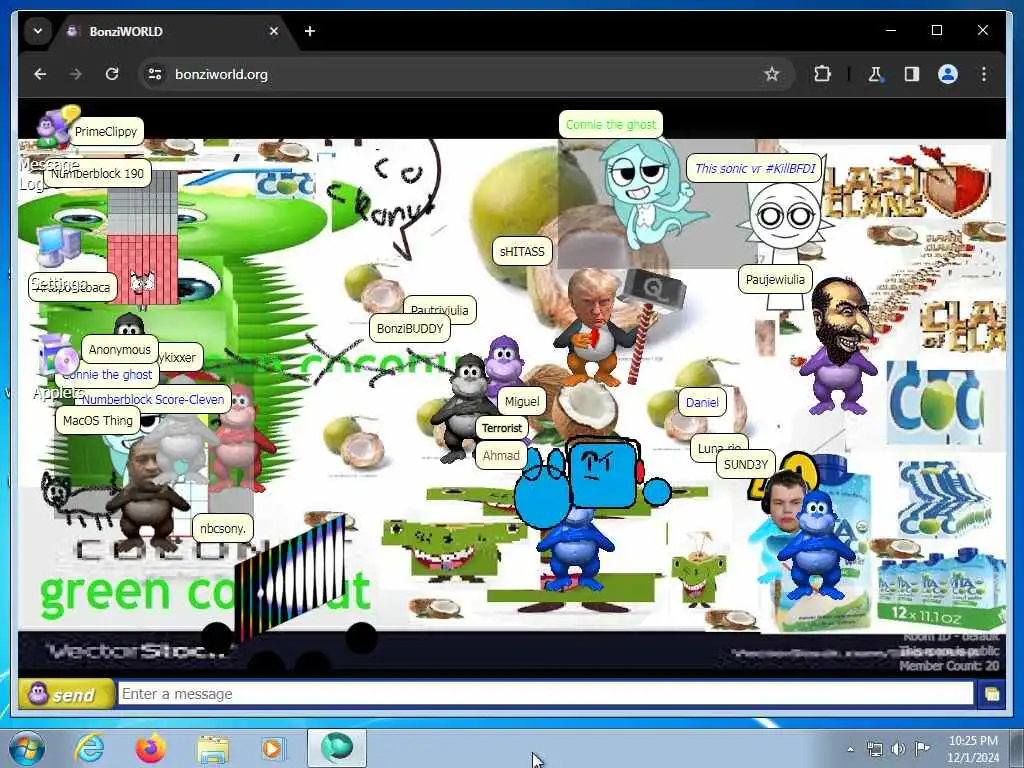Expand the tab search dropdown arrow
Image resolution: width=1024 pixels, height=768 pixels.
[x=38, y=31]
